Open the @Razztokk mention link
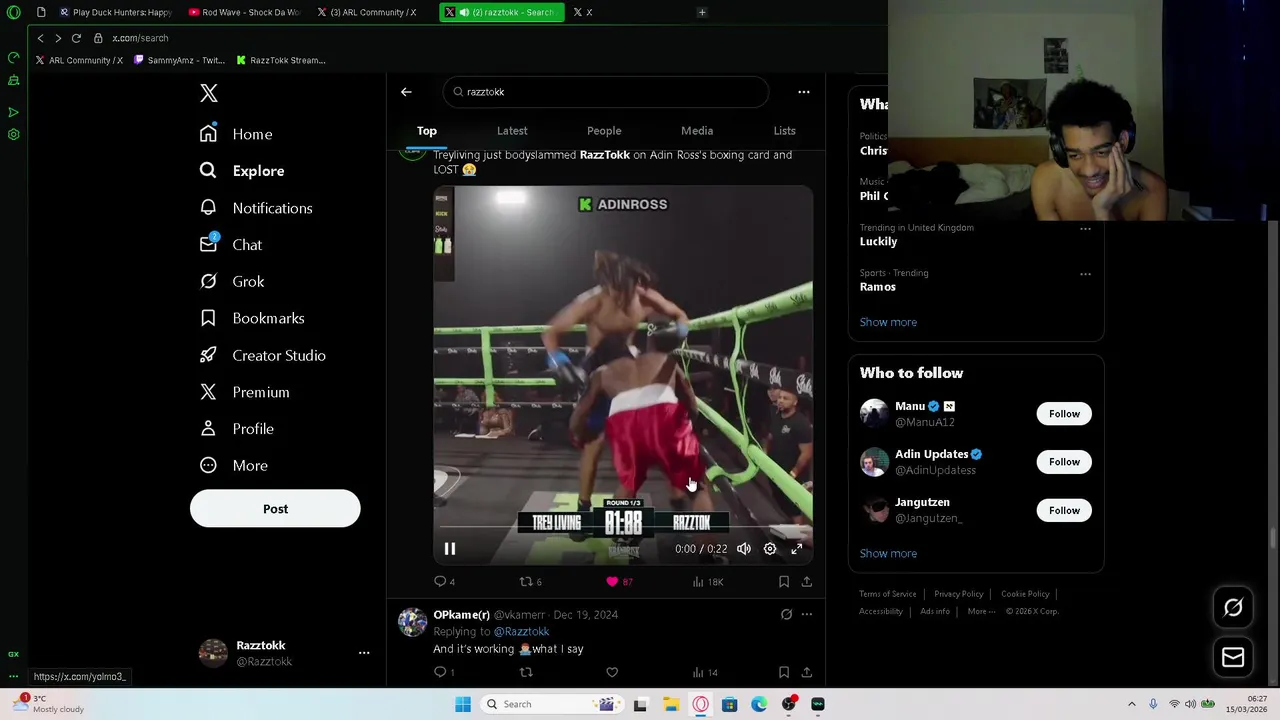The height and width of the screenshot is (720, 1280). tap(521, 632)
